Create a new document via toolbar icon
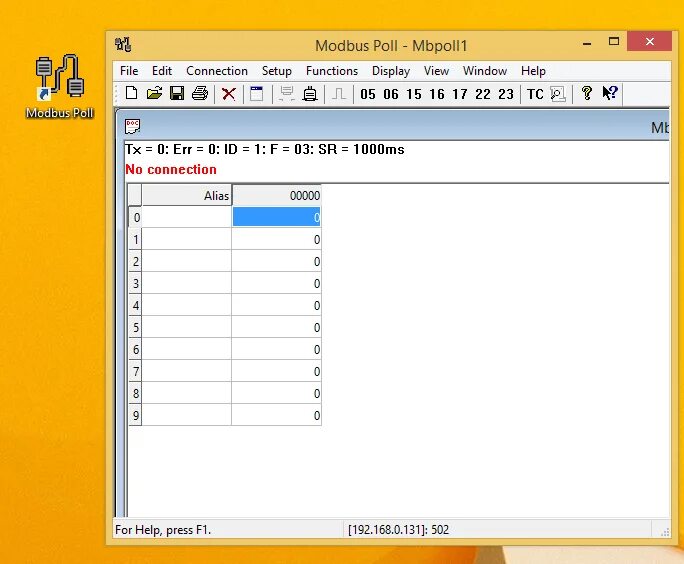 click(x=131, y=93)
